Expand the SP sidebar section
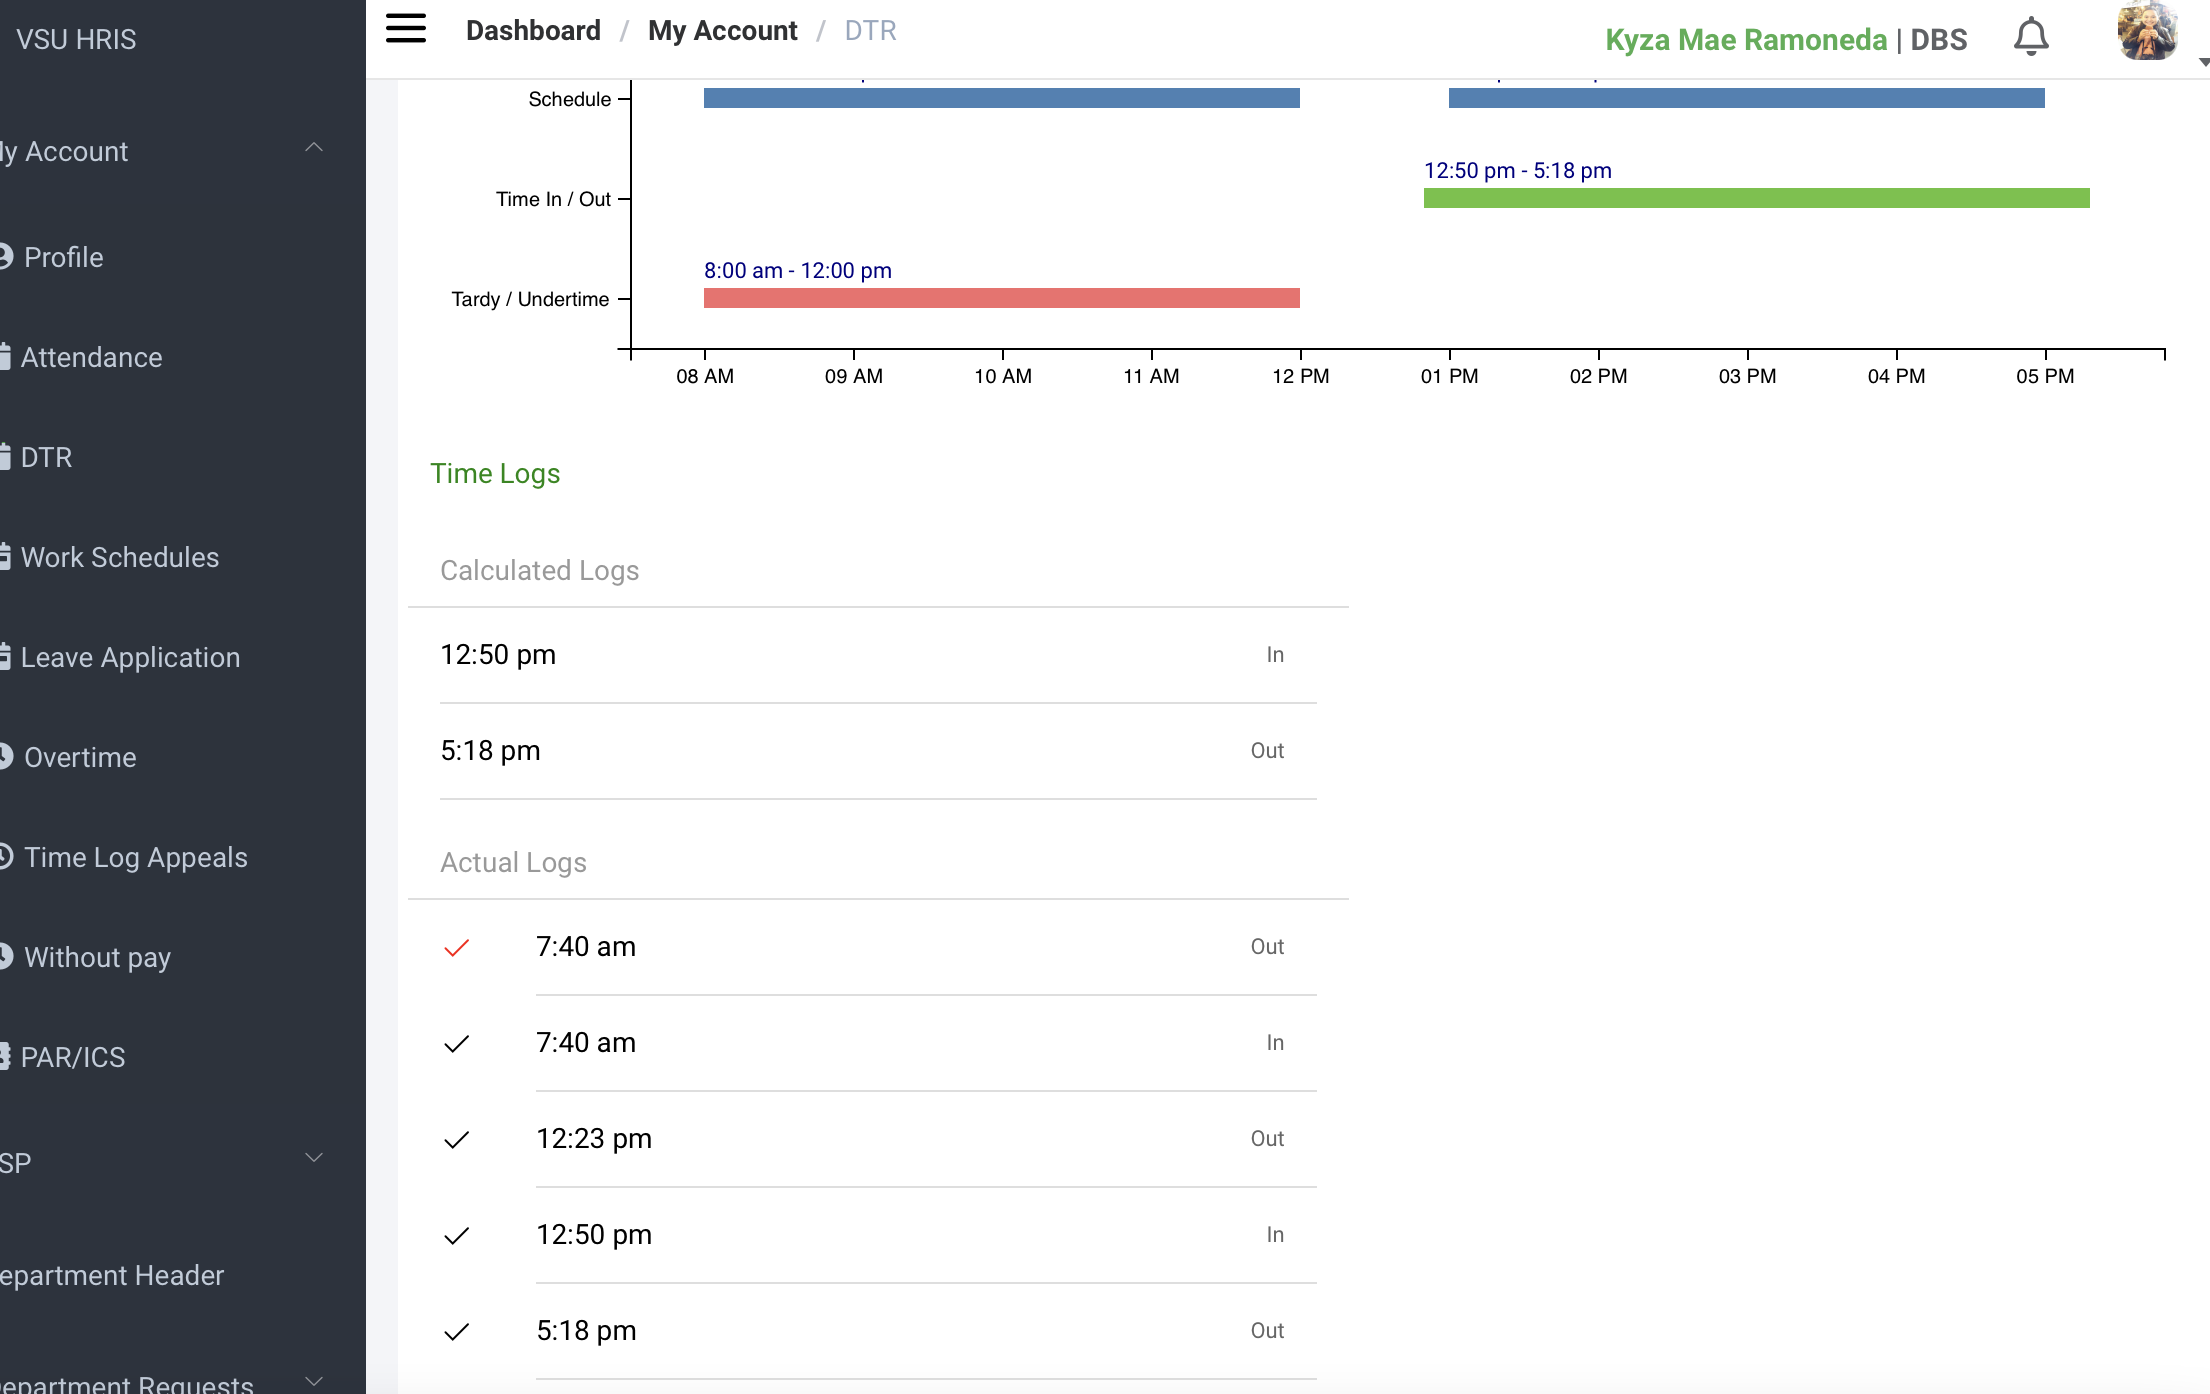This screenshot has width=2210, height=1394. (x=313, y=1158)
